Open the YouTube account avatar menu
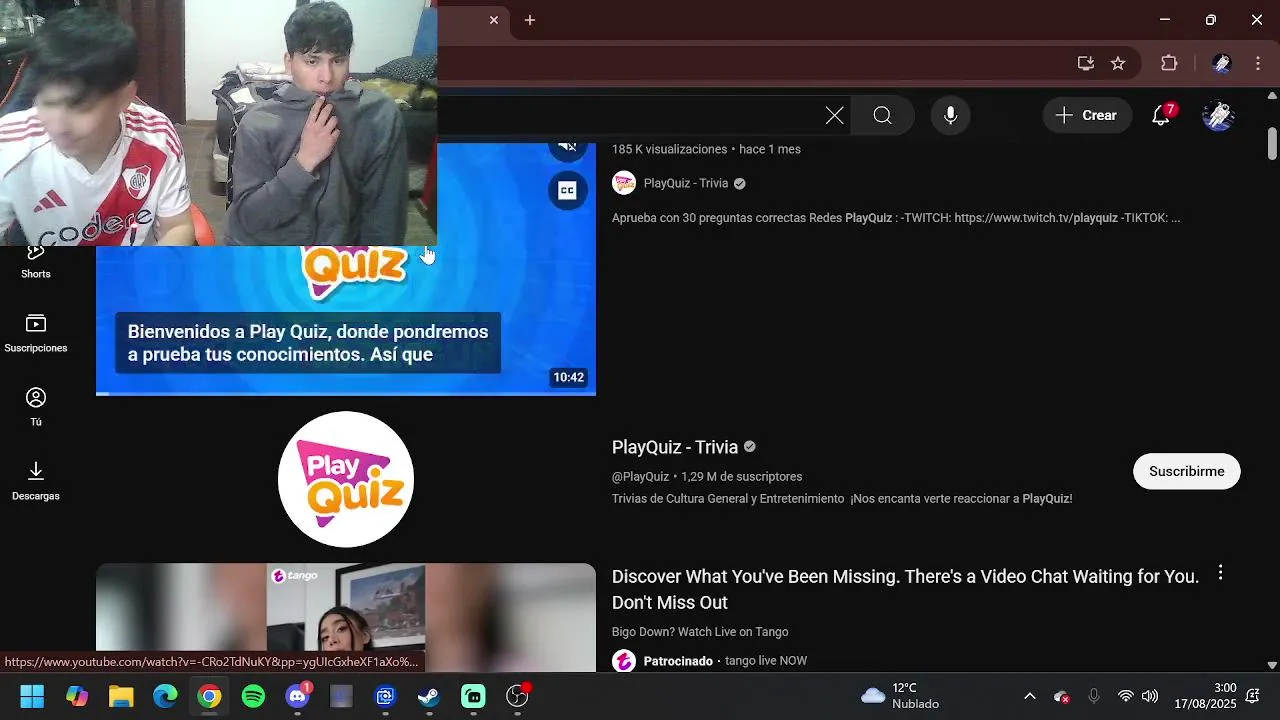The image size is (1280, 720). pyautogui.click(x=1218, y=115)
